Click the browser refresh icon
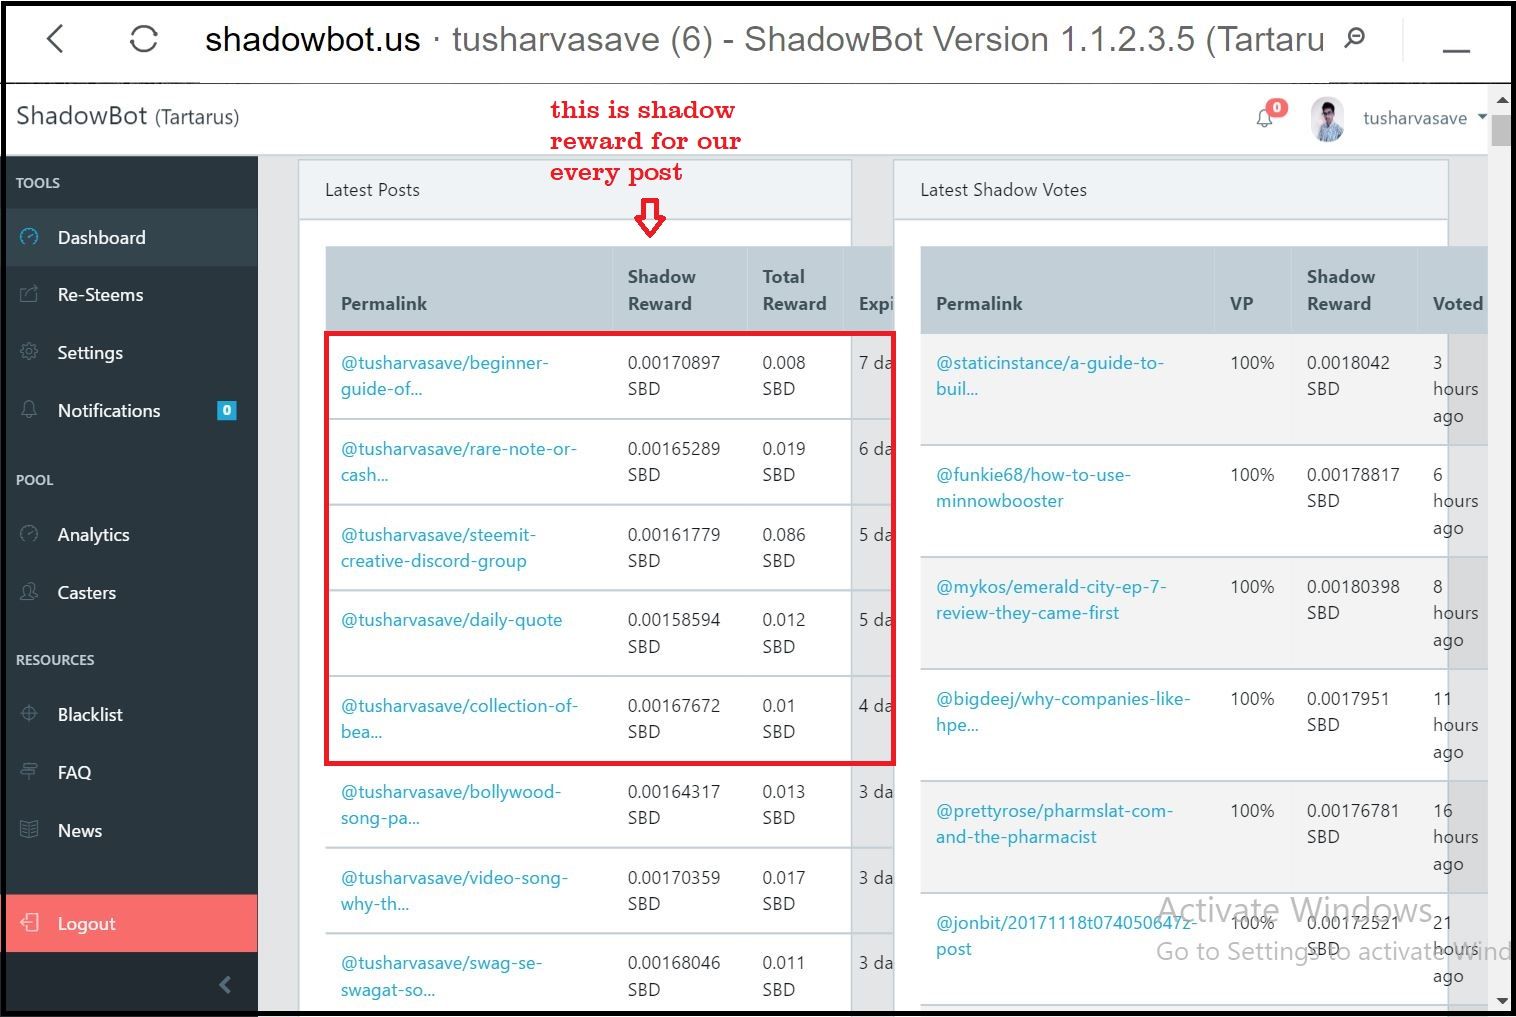The image size is (1516, 1017). (x=143, y=38)
